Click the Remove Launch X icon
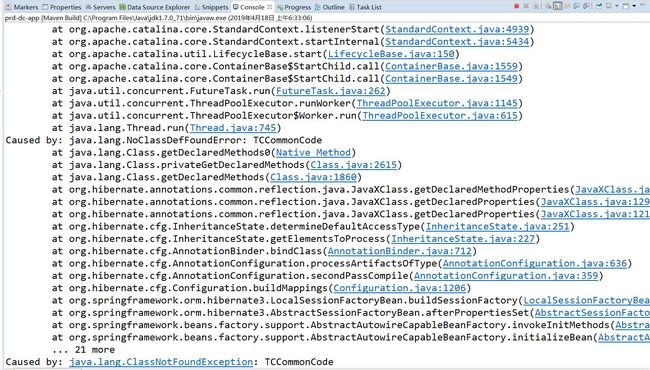 [x=526, y=6]
